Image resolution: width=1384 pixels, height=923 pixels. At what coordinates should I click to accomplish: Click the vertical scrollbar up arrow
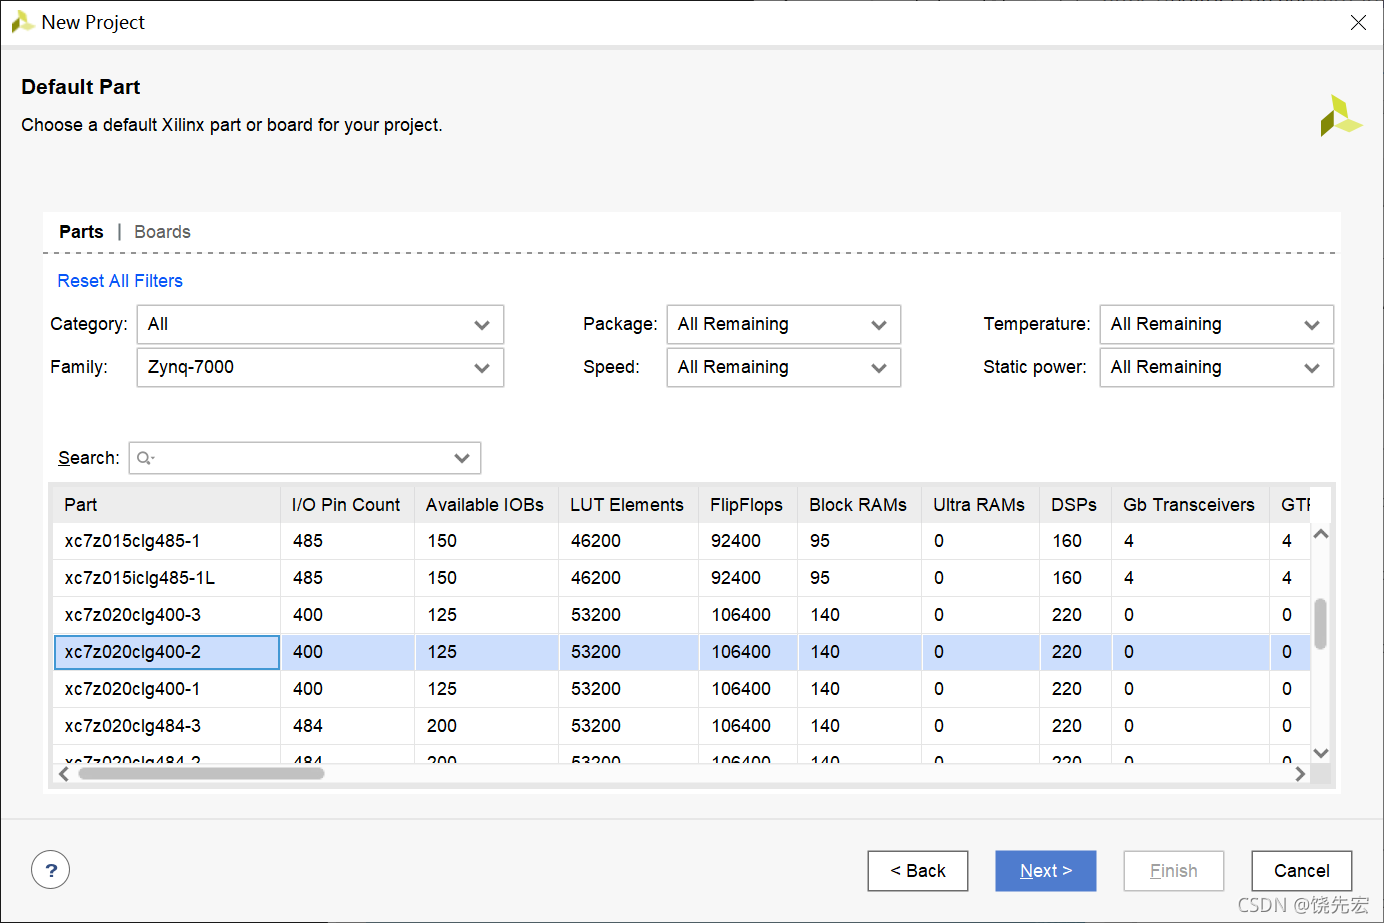(x=1321, y=534)
